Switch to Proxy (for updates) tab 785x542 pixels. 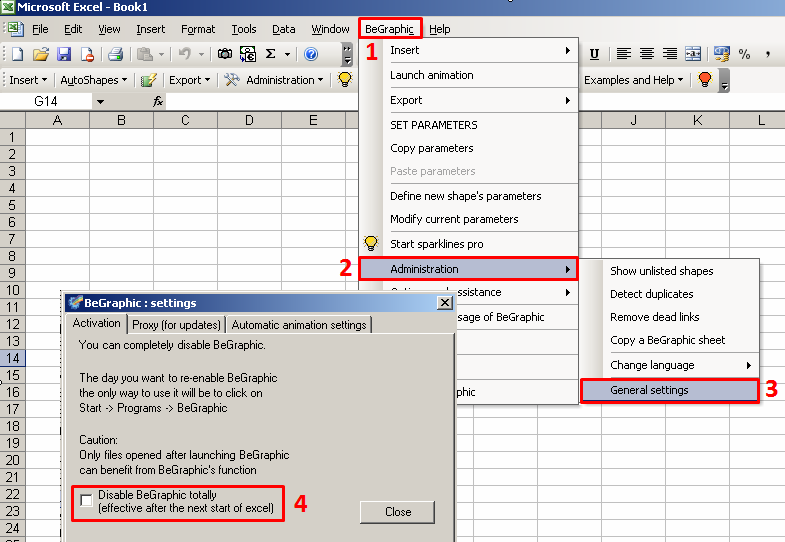pyautogui.click(x=176, y=324)
